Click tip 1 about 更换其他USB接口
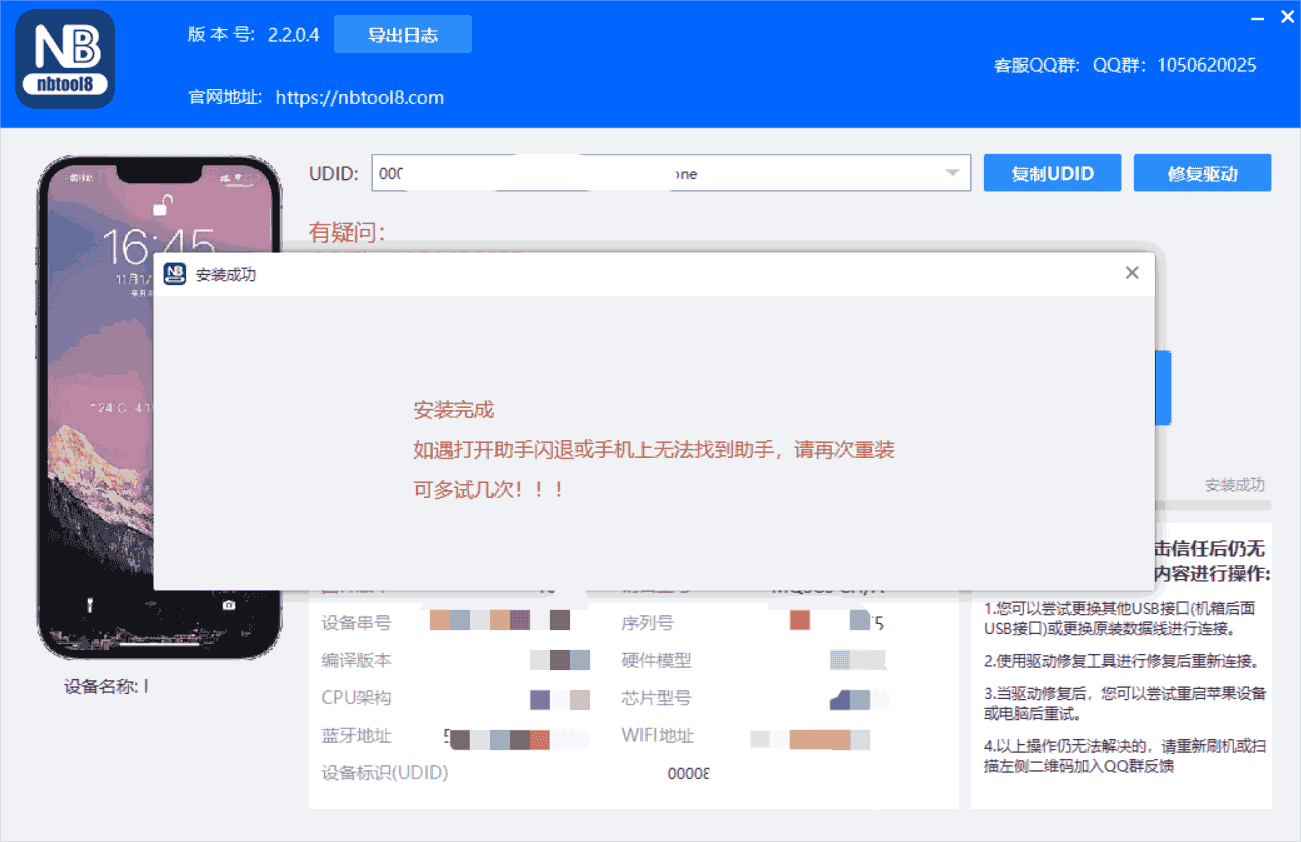The height and width of the screenshot is (842, 1301). [x=1121, y=618]
